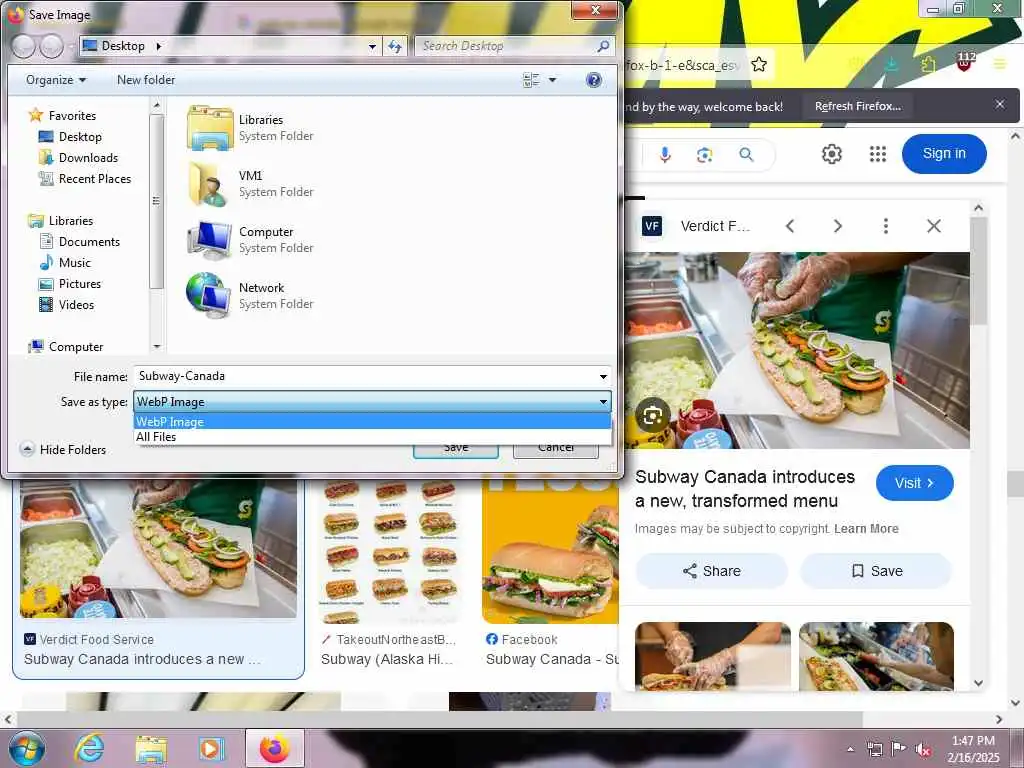Viewport: 1024px width, 768px height.
Task: Bookmark this page with the star icon
Action: coord(758,65)
